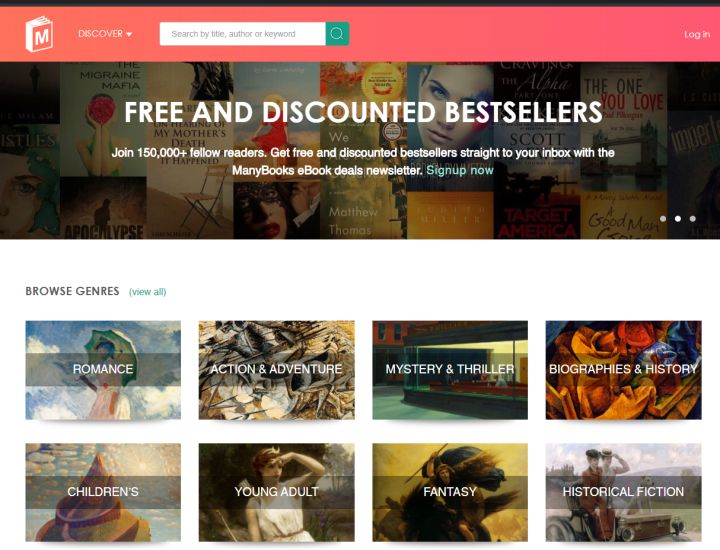
Task: Open the Mystery & Thriller genre
Action: pos(450,370)
